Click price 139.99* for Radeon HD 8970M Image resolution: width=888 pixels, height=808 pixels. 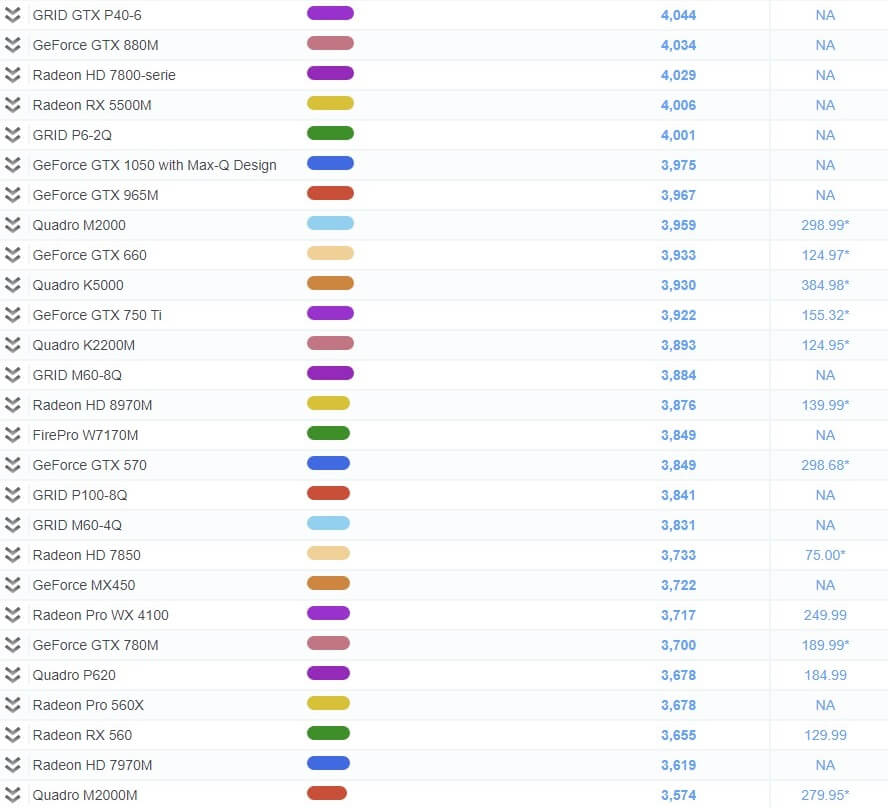click(x=825, y=405)
